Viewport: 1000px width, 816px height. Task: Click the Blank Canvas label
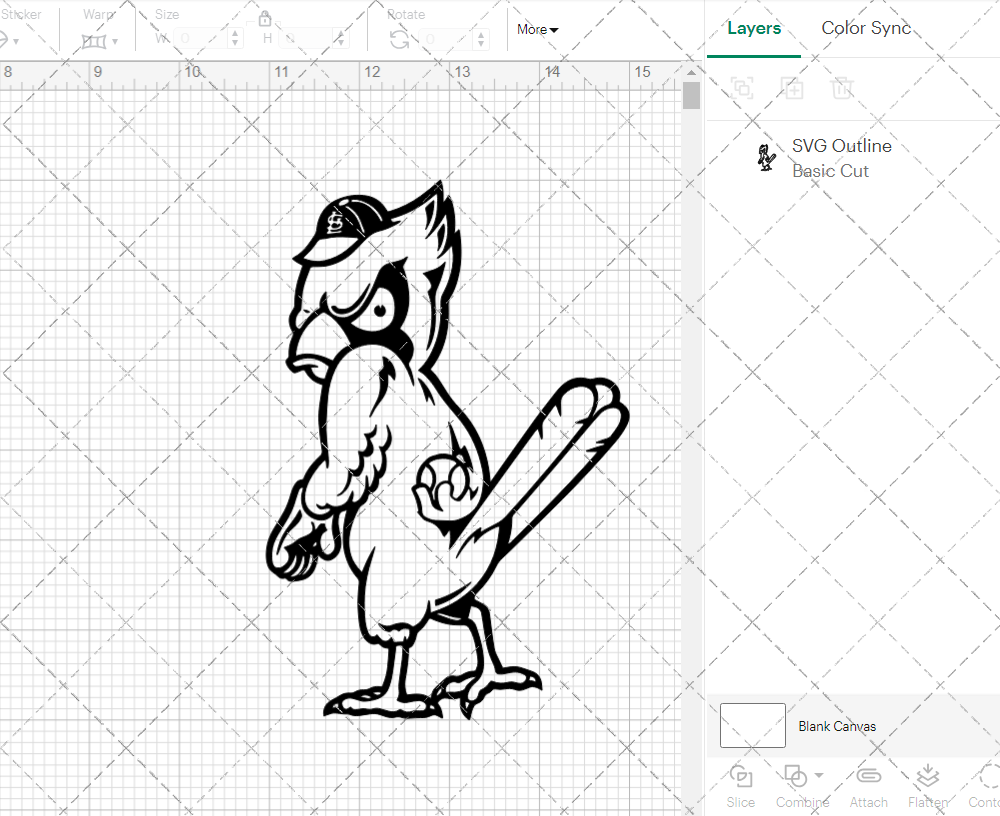[x=837, y=726]
